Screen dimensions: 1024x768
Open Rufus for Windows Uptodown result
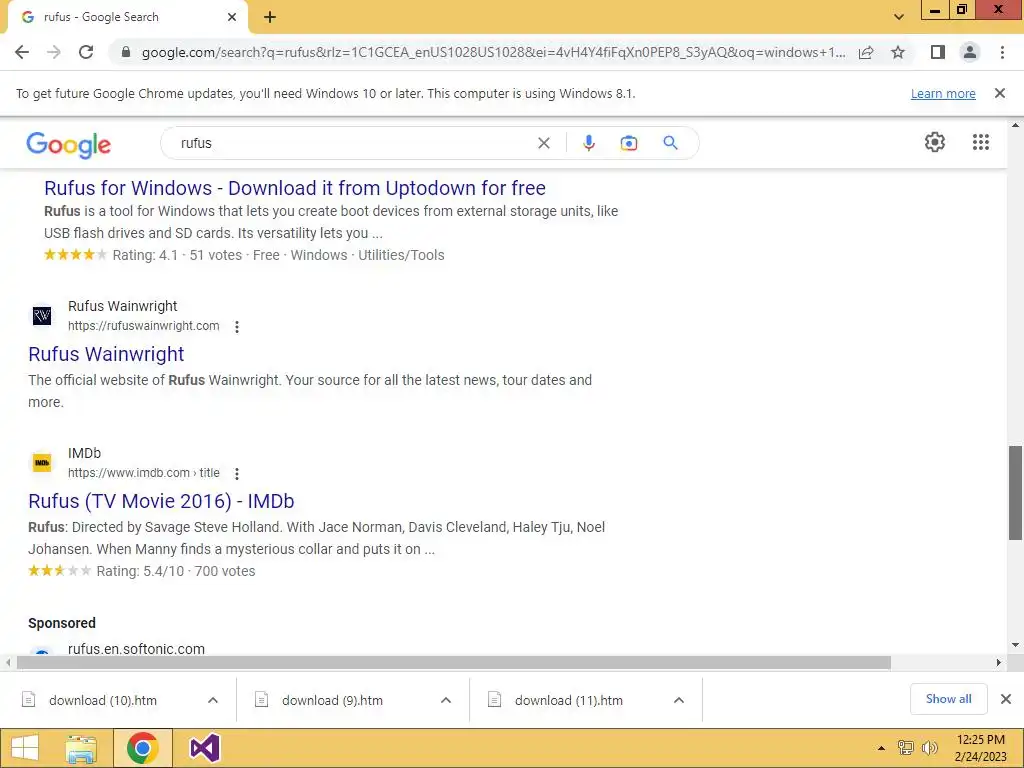point(295,188)
